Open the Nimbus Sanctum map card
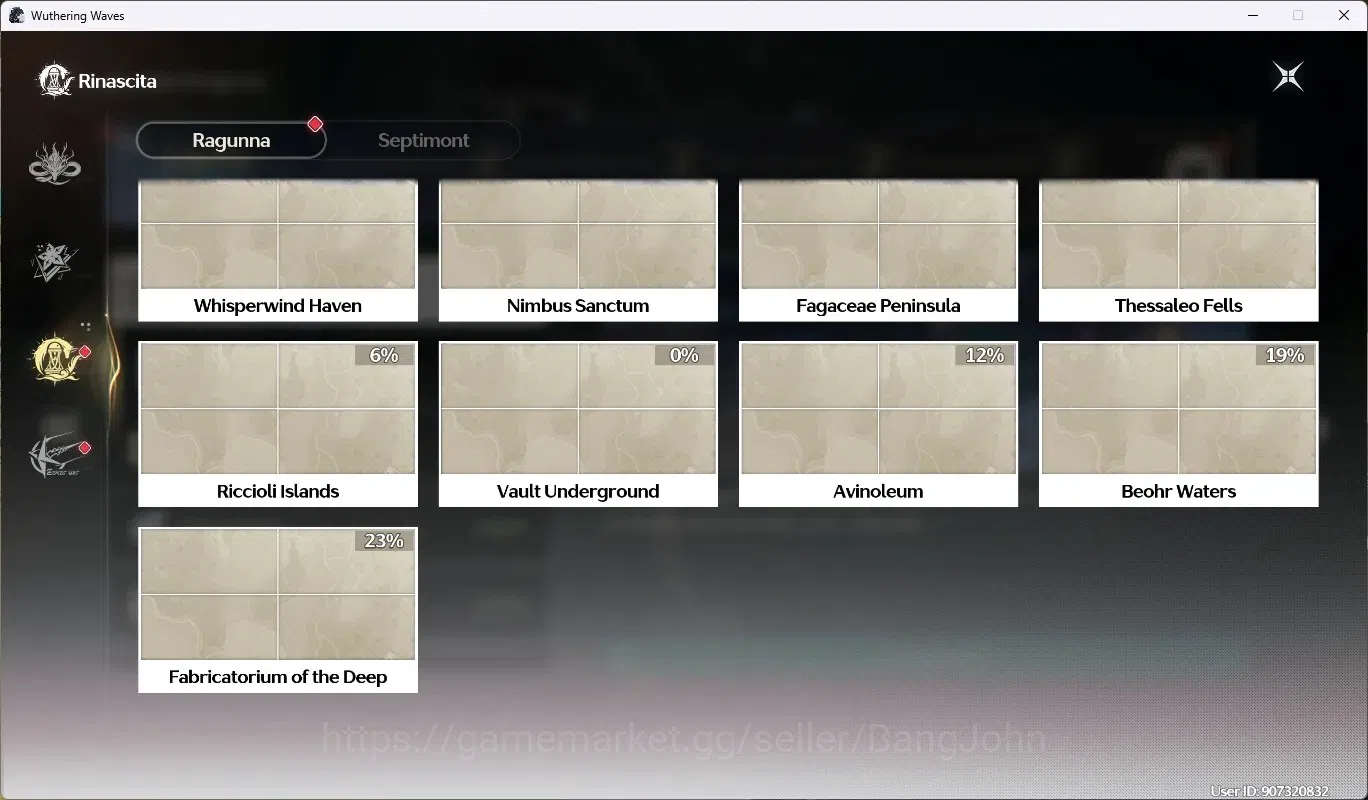1368x800 pixels. [x=578, y=251]
